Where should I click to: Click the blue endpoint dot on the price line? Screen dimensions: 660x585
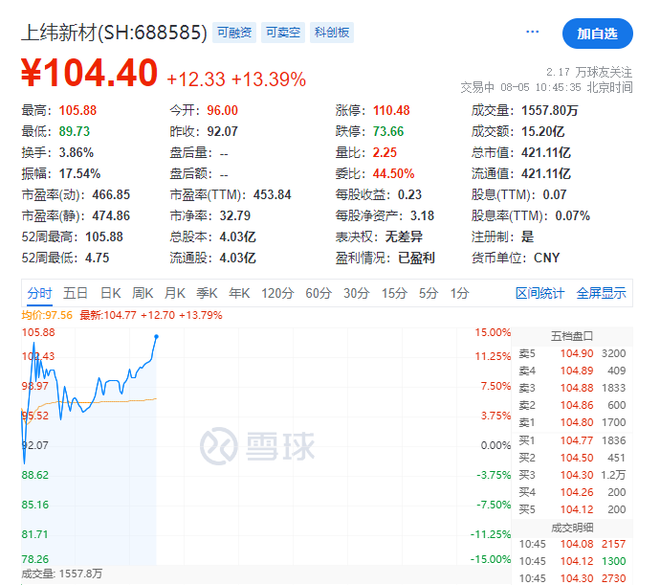coord(157,336)
